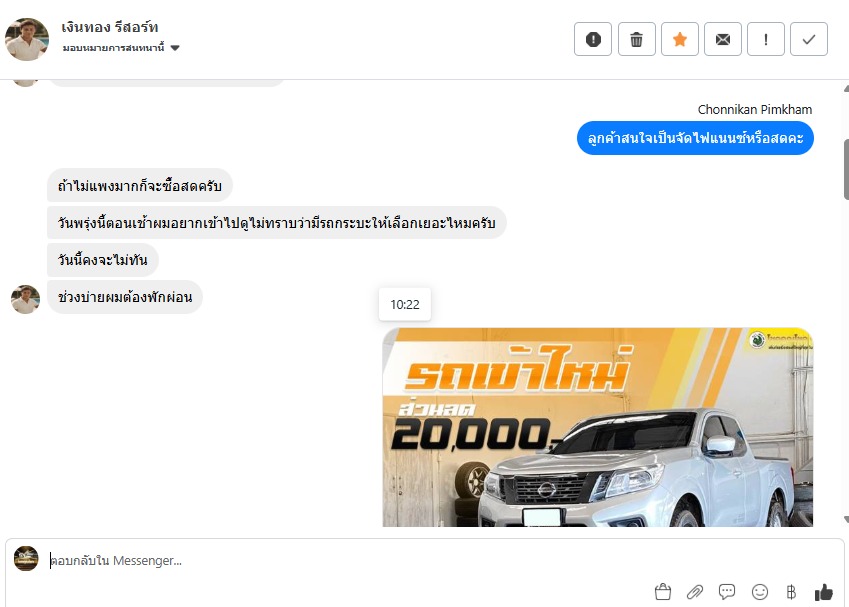Image resolution: width=849 pixels, height=607 pixels.
Task: Click the customer avatar beside the last message
Action: point(25,299)
